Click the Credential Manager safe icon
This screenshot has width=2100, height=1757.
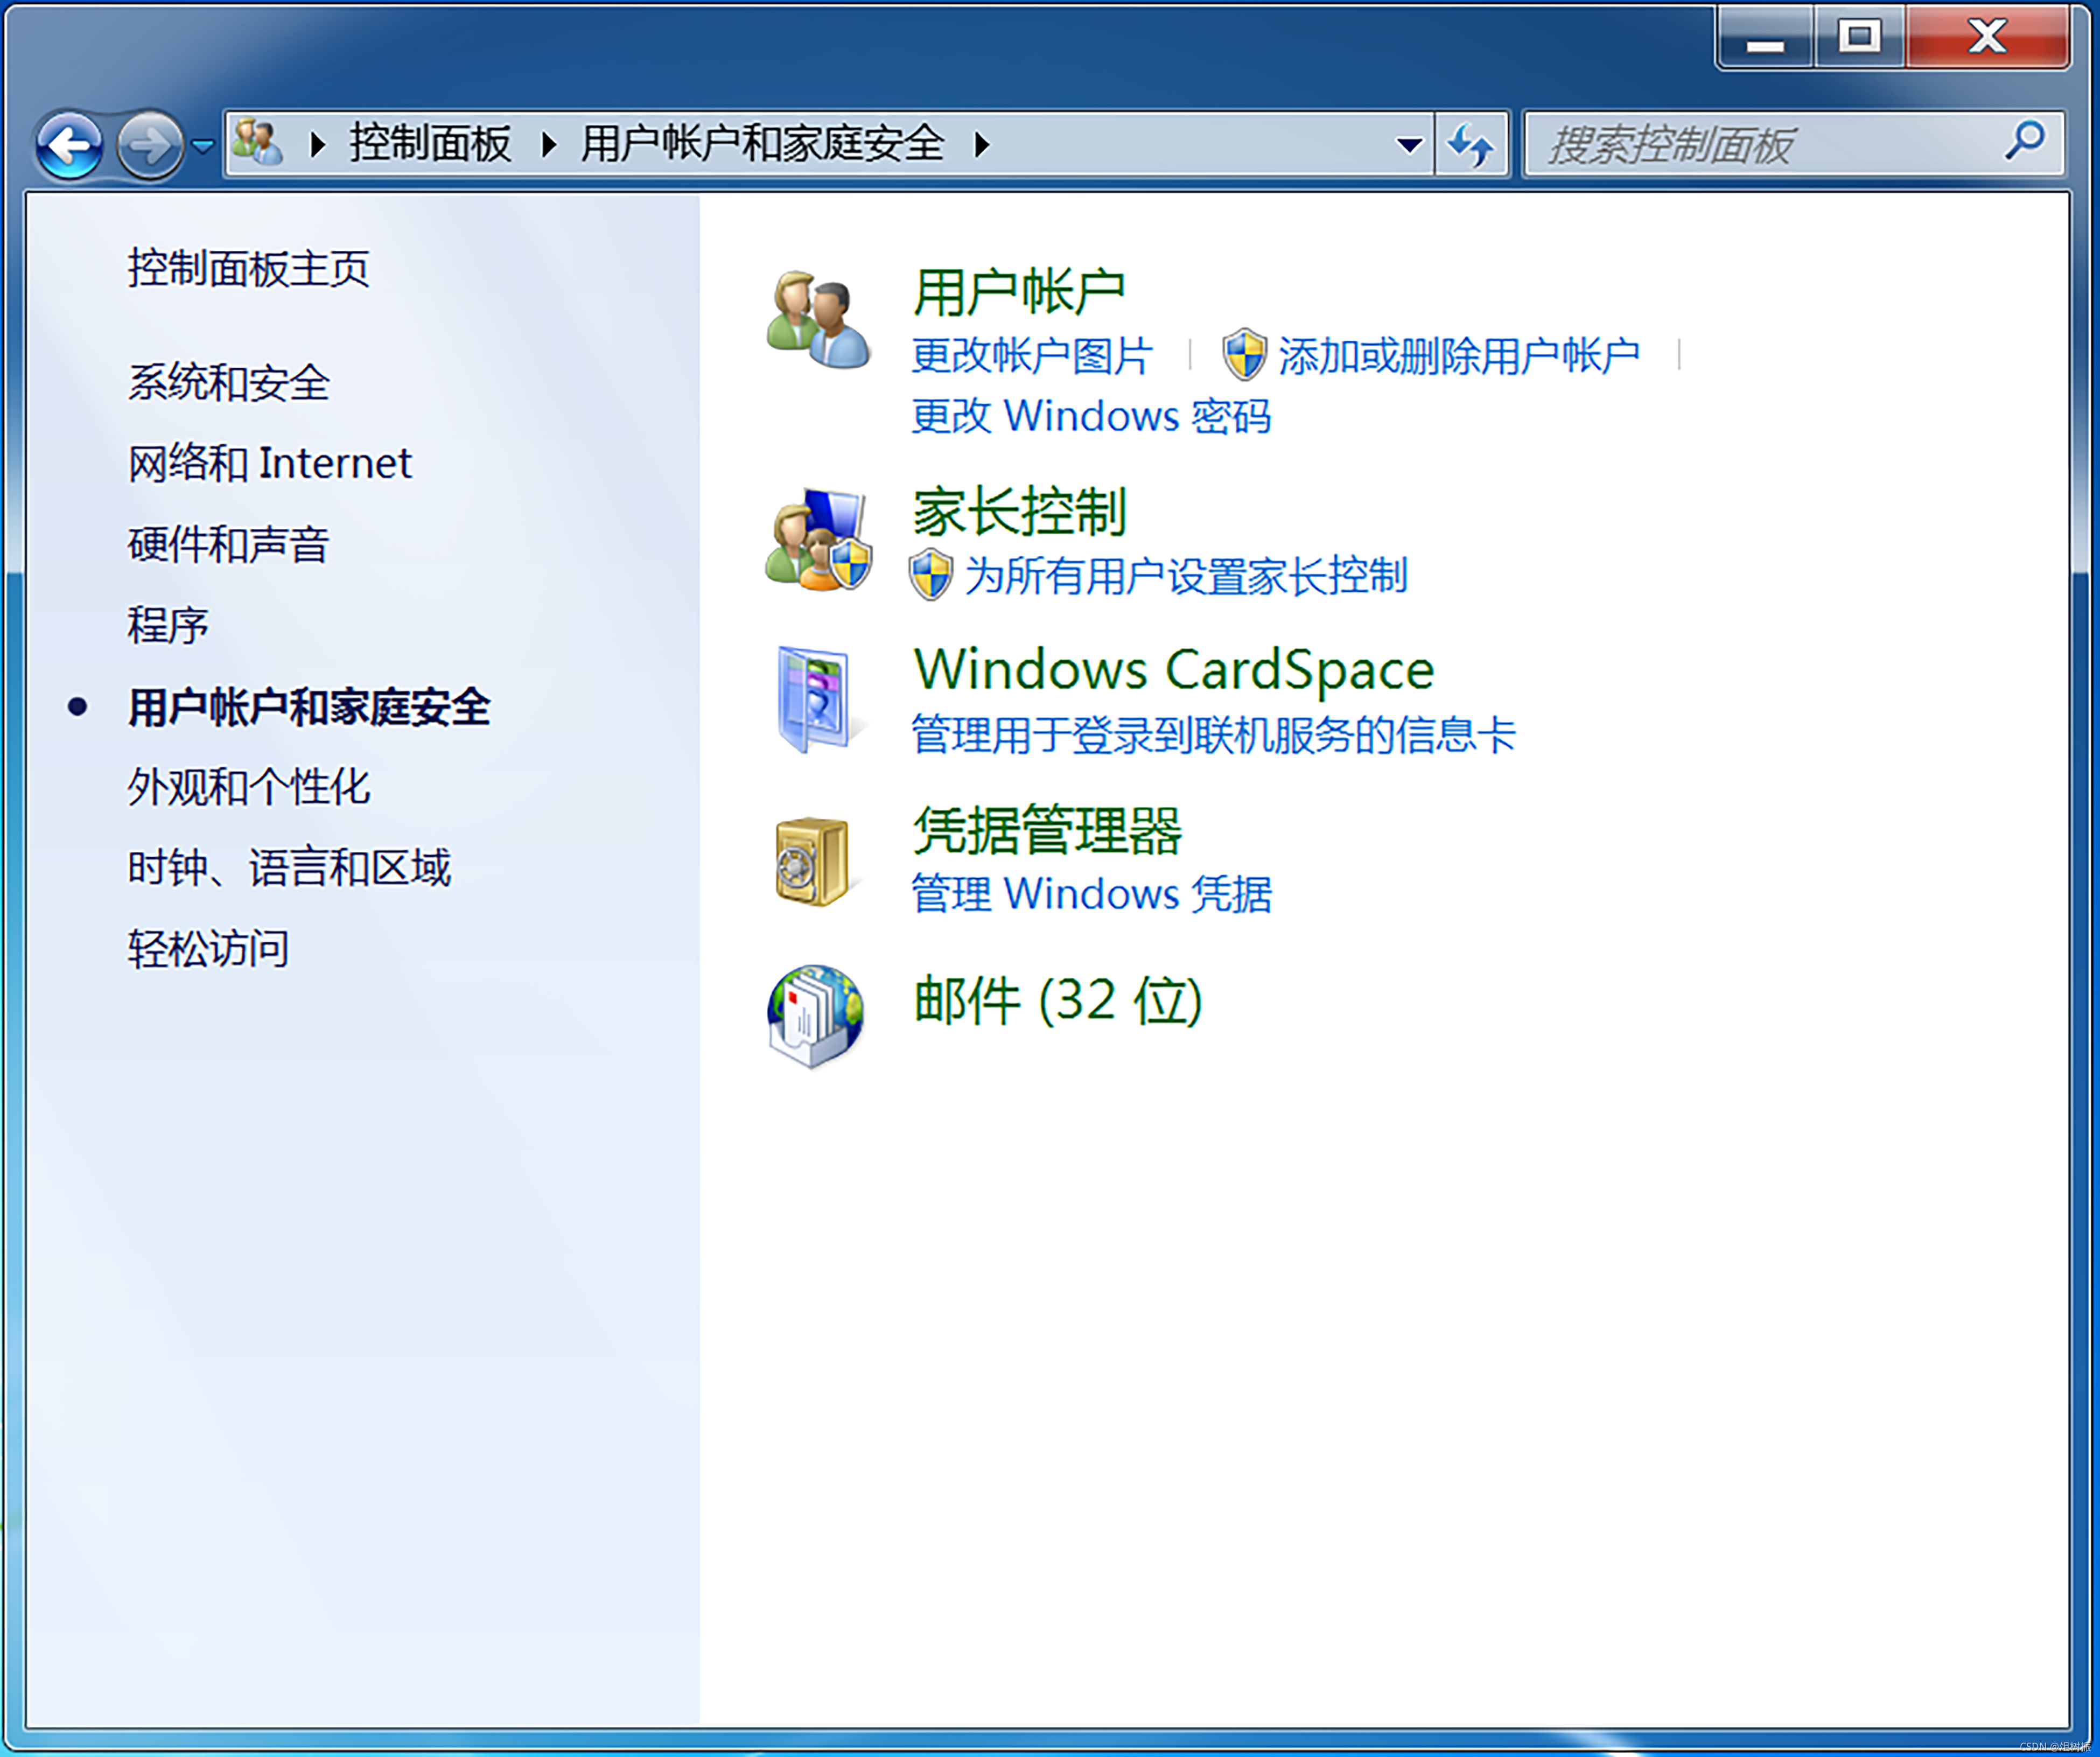pos(812,861)
